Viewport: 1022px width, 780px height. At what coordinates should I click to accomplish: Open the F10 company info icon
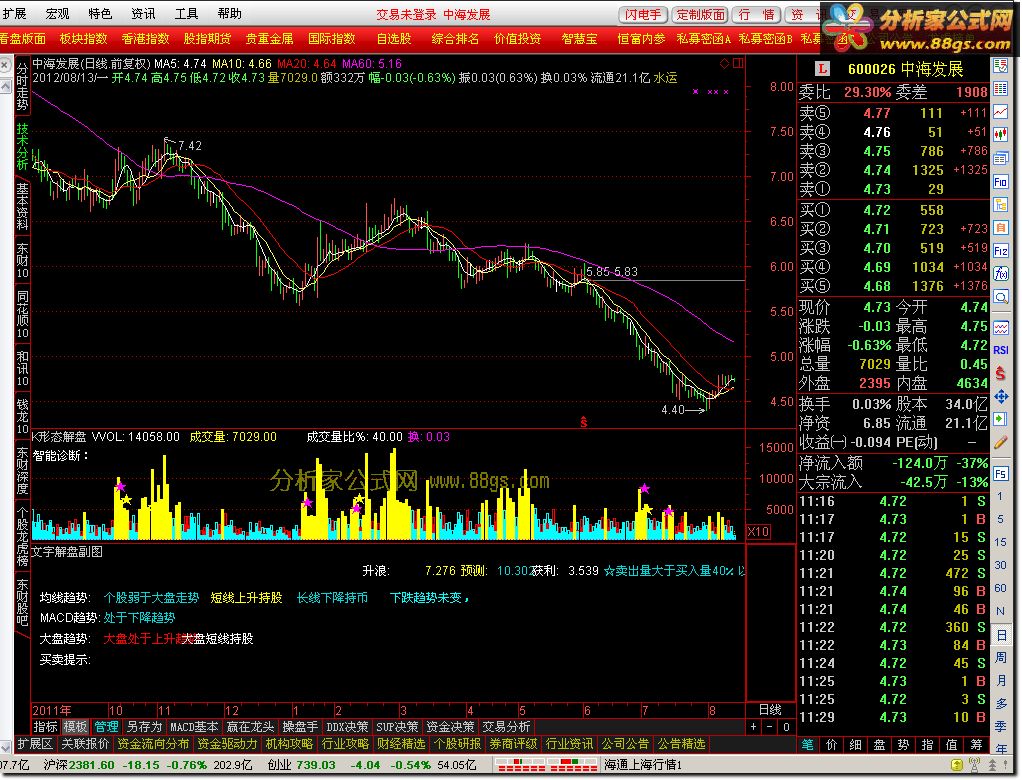pos(1000,182)
